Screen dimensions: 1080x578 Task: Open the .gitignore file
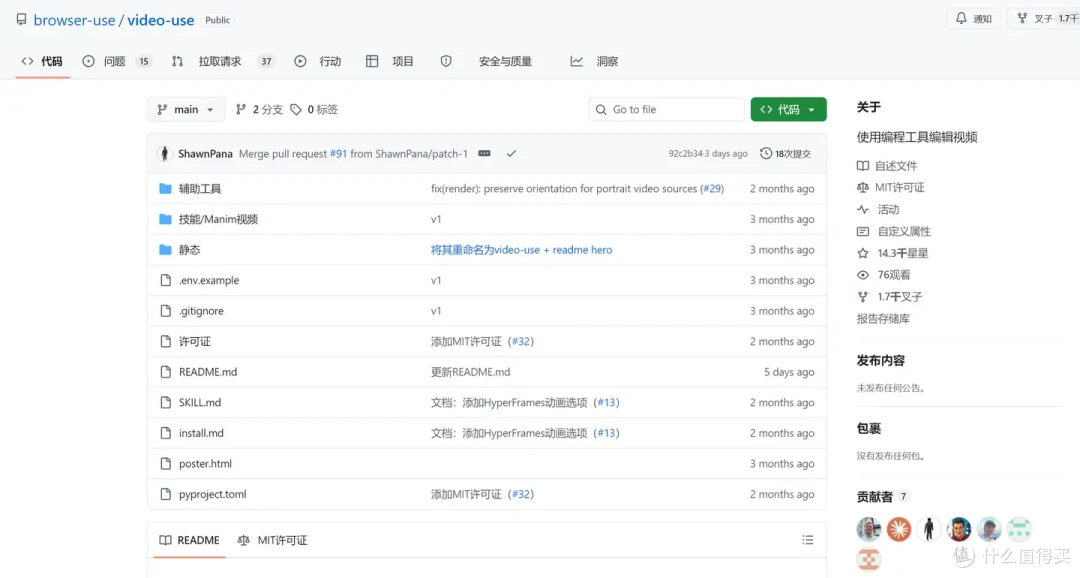point(201,311)
